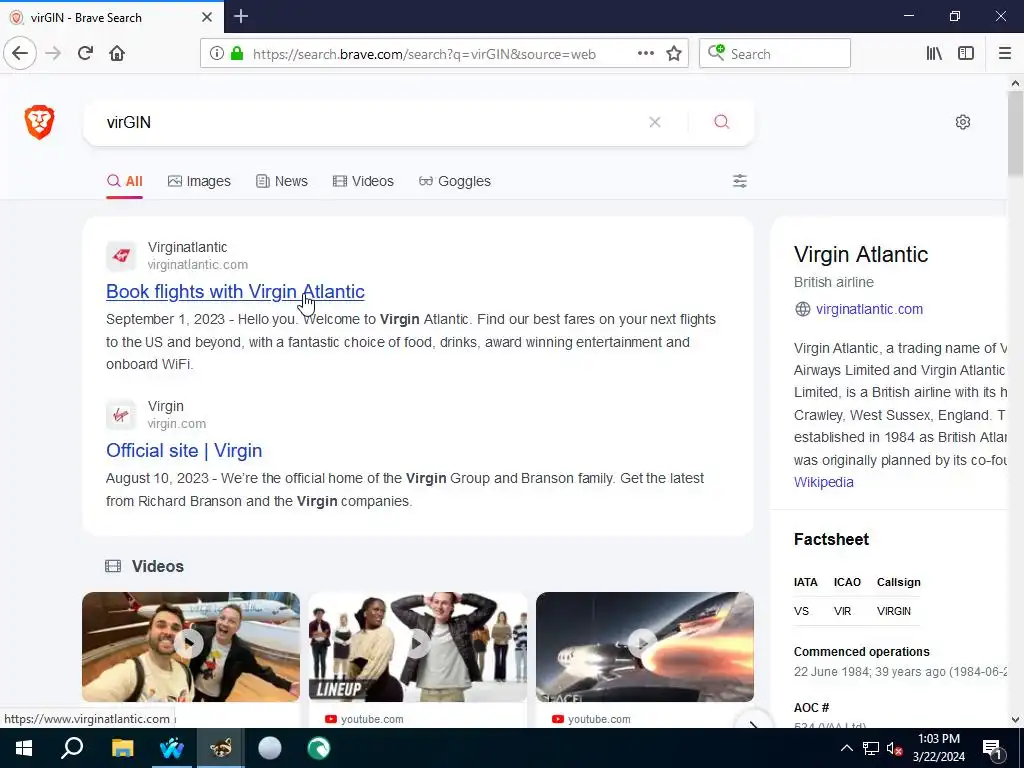Play the spaceship rocket video thumbnail
The image size is (1024, 768).
(645, 647)
